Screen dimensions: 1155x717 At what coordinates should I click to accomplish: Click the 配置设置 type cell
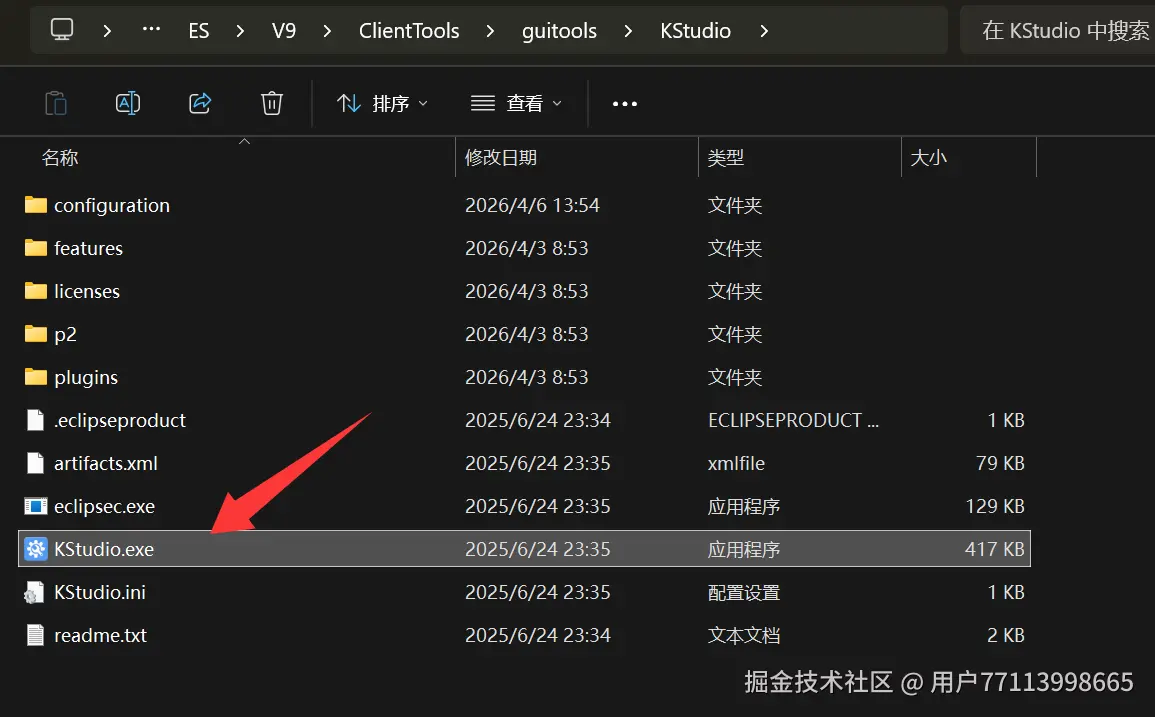tap(744, 592)
